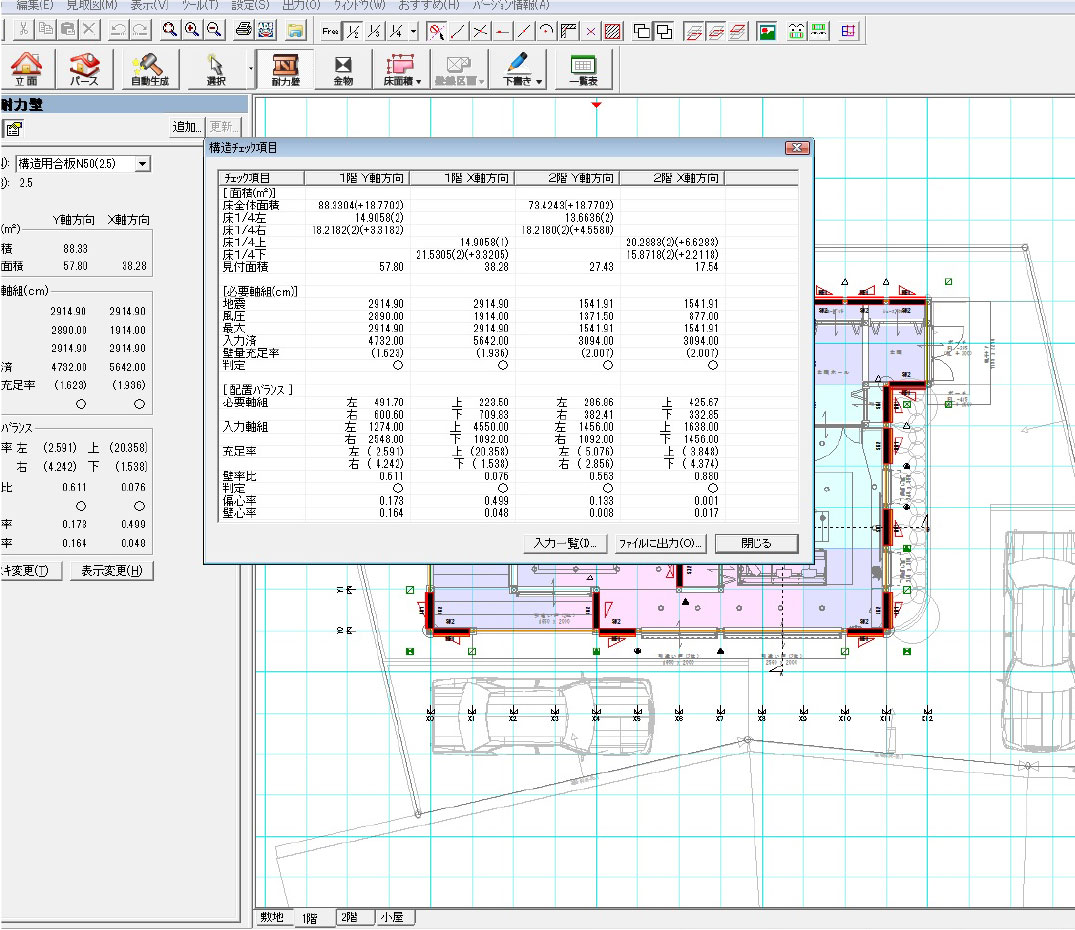Viewport: 1075px width, 930px height.
Task: Click the zoom-to-fit magnifier icon
Action: [169, 29]
